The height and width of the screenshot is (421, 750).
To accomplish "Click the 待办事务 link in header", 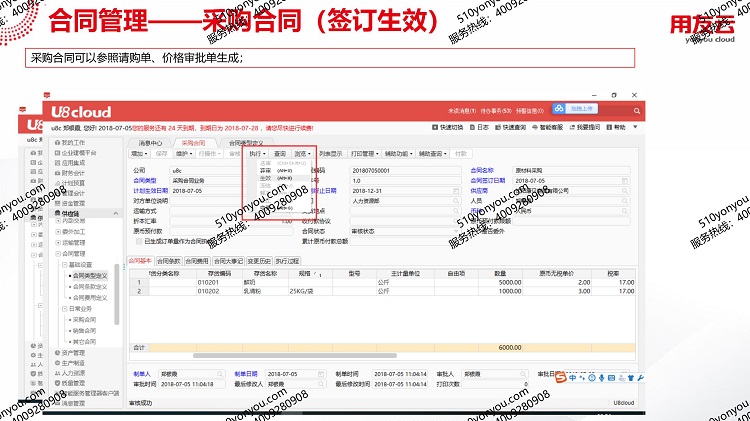I will click(493, 110).
